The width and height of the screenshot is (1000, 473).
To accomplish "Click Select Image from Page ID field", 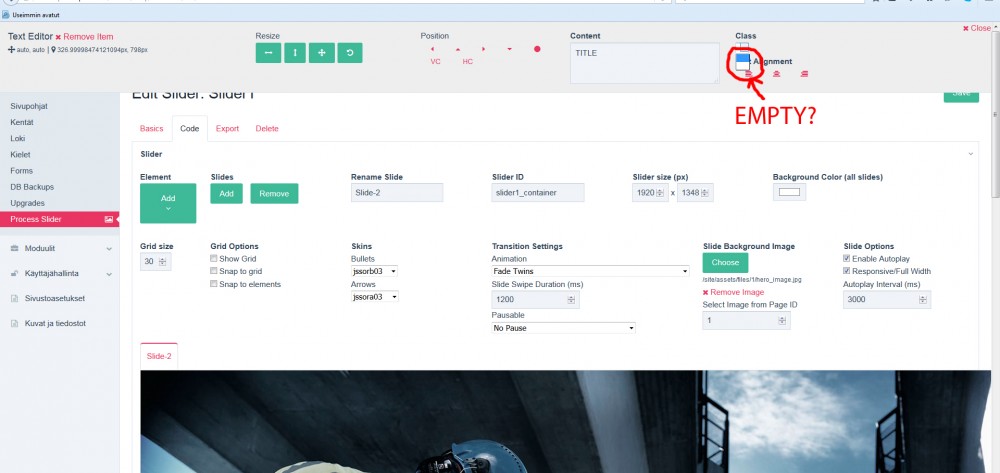I will (x=746, y=321).
